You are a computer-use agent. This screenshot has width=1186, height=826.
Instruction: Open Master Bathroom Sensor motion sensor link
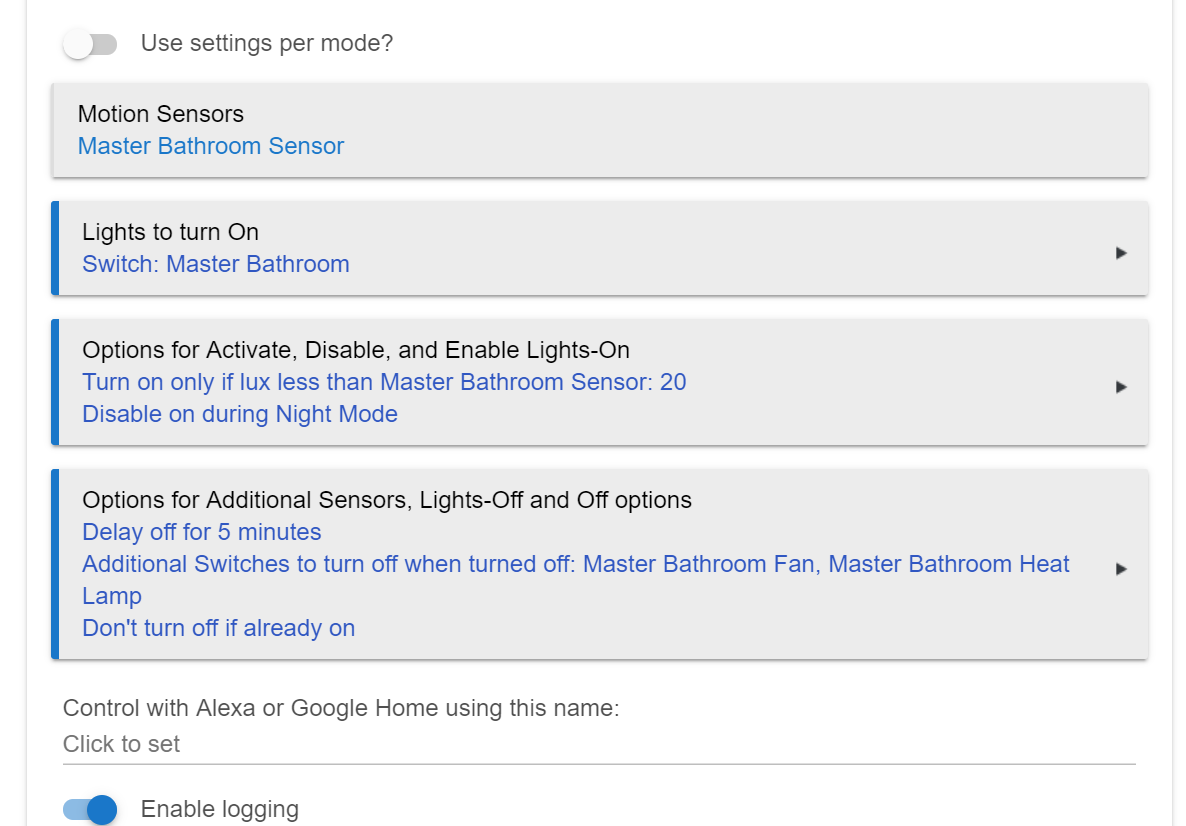[x=210, y=146]
